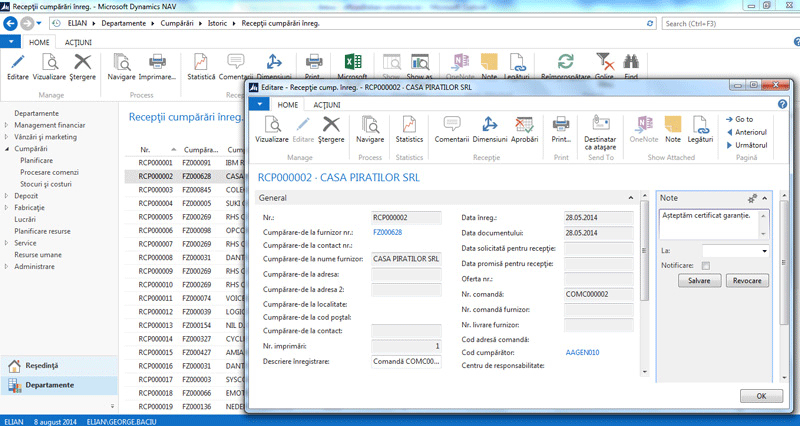Click Vizualizare icon in main window ribbon
Screen dimensions: 800x426
click(x=49, y=63)
